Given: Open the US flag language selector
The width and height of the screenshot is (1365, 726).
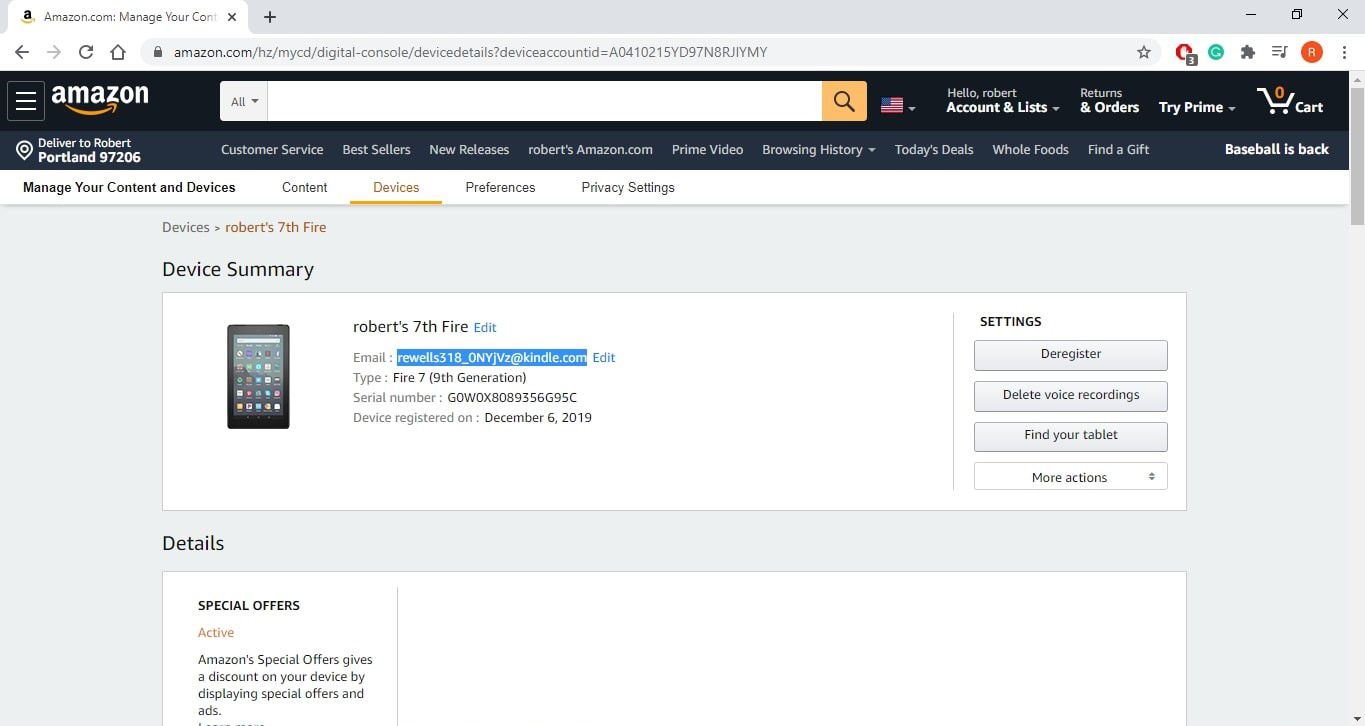Looking at the screenshot, I should (897, 105).
